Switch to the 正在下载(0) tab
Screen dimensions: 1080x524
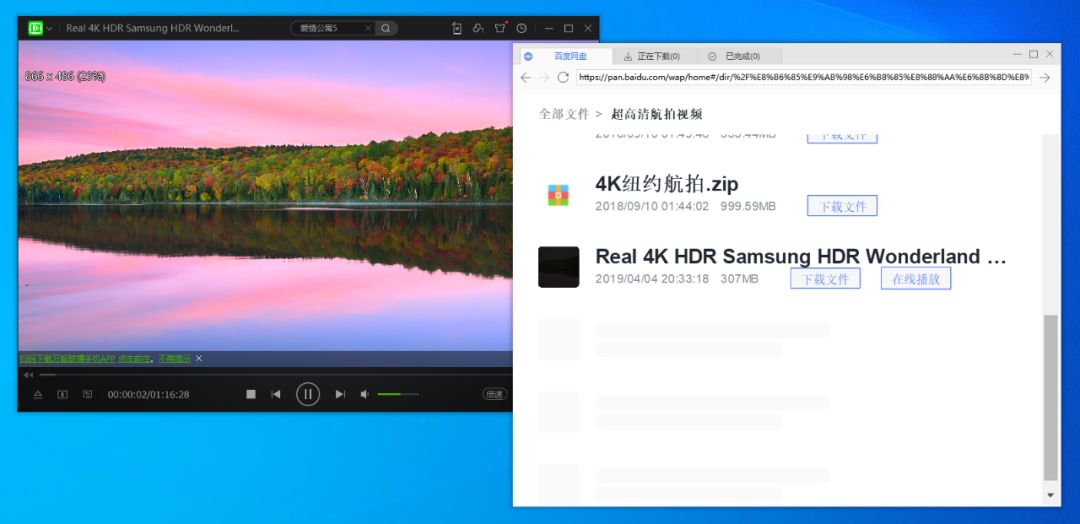tap(652, 56)
